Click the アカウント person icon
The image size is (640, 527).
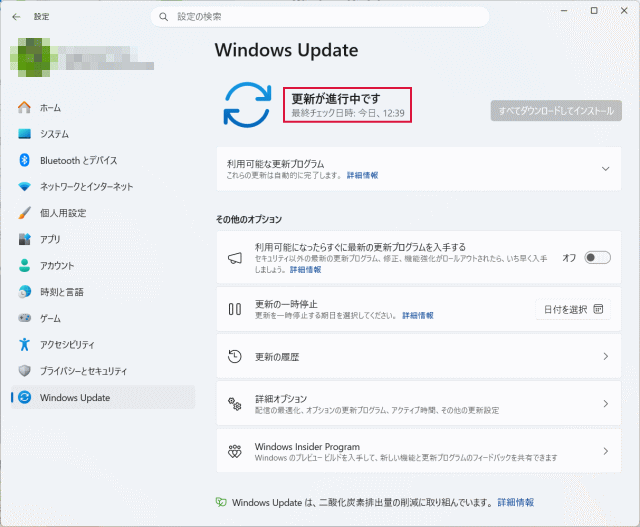24,265
